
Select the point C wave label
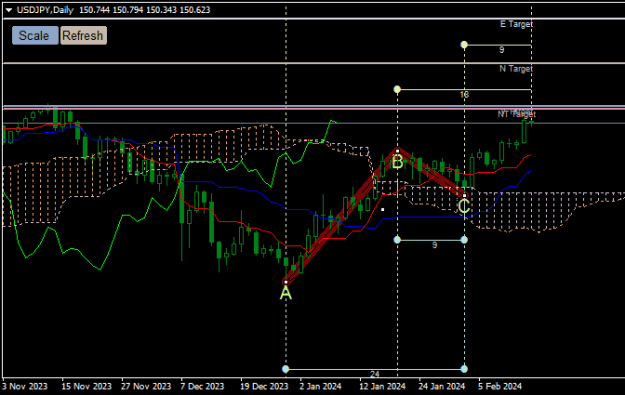(464, 206)
